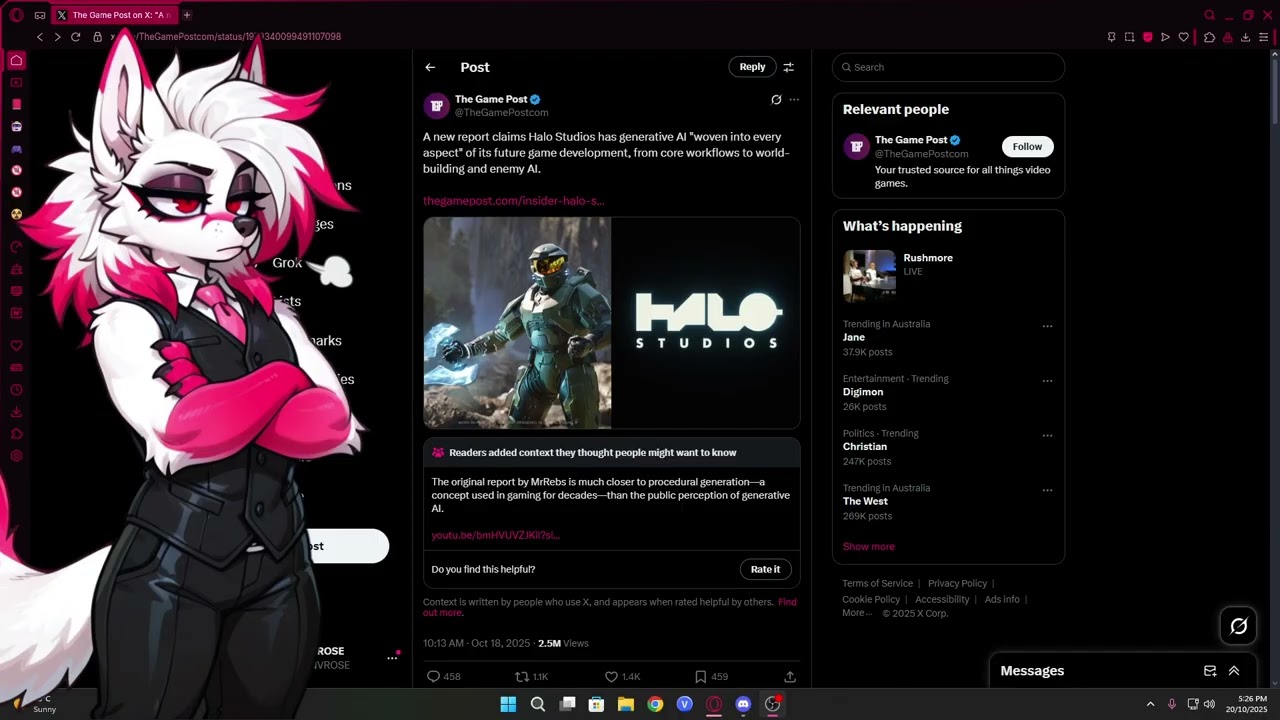Open more options for Christian trend
Image resolution: width=1280 pixels, height=720 pixels.
pos(1047,436)
